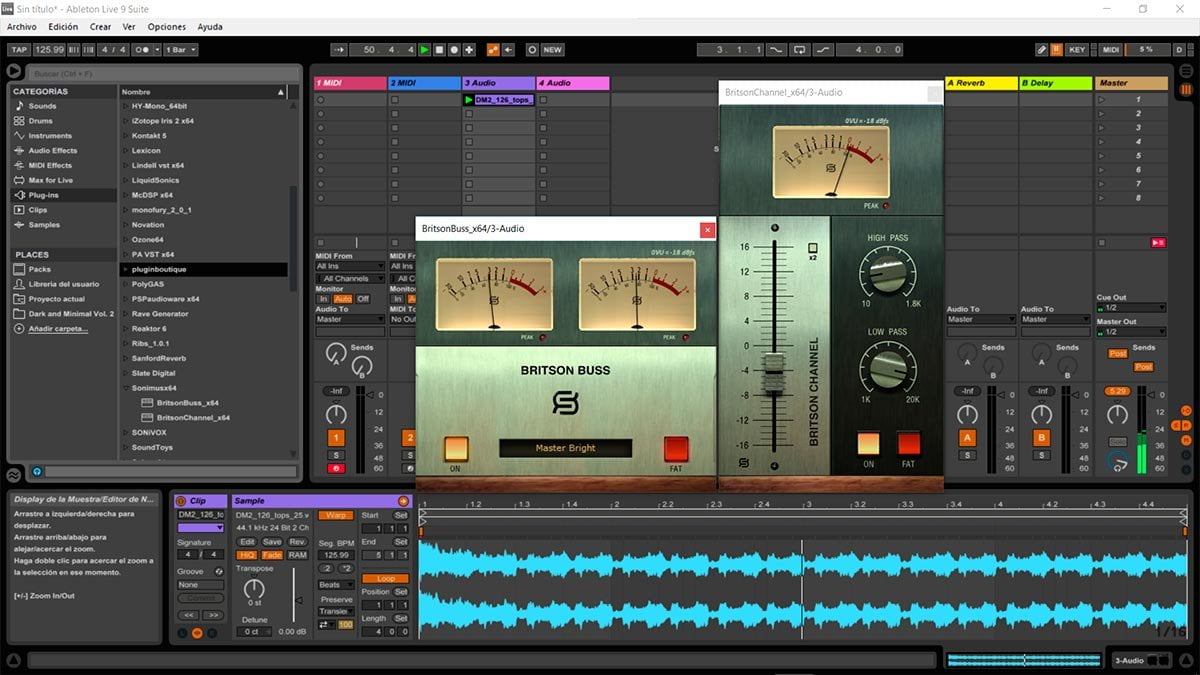Select the BritsonBuss_x64 plug-in
1200x675 pixels.
tap(186, 402)
